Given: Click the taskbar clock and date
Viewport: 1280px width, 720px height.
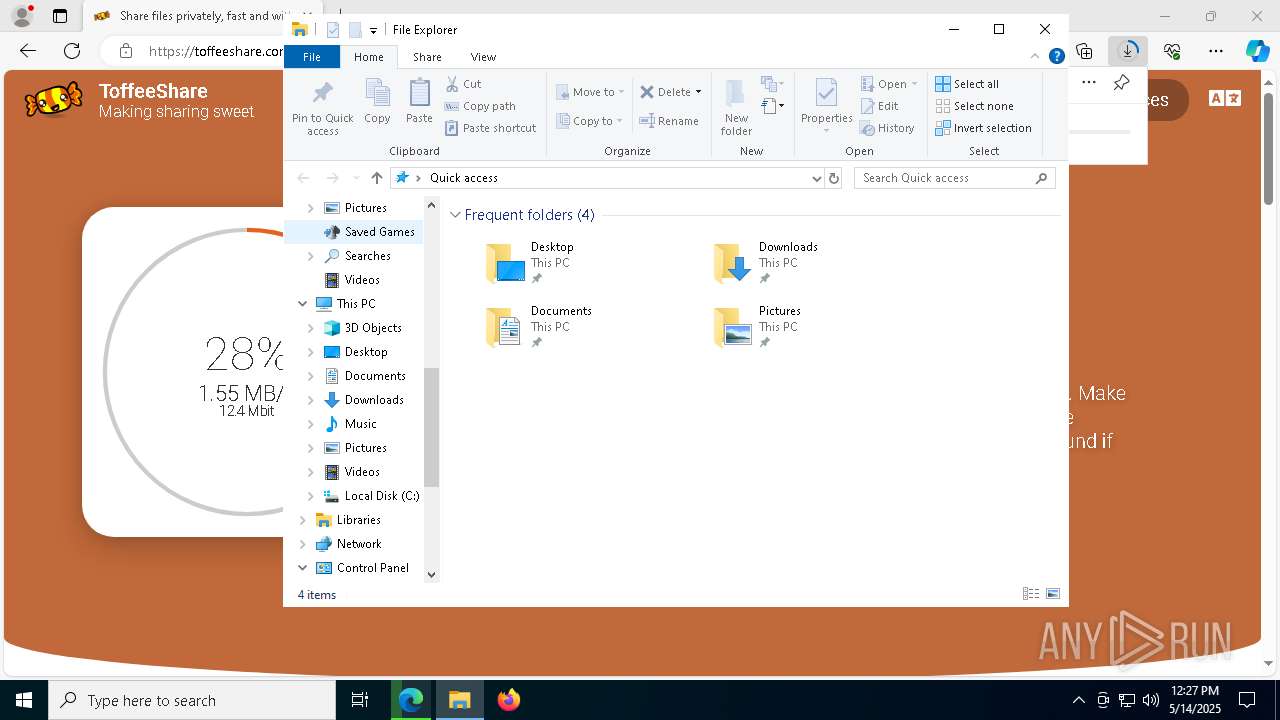Looking at the screenshot, I should (1194, 700).
